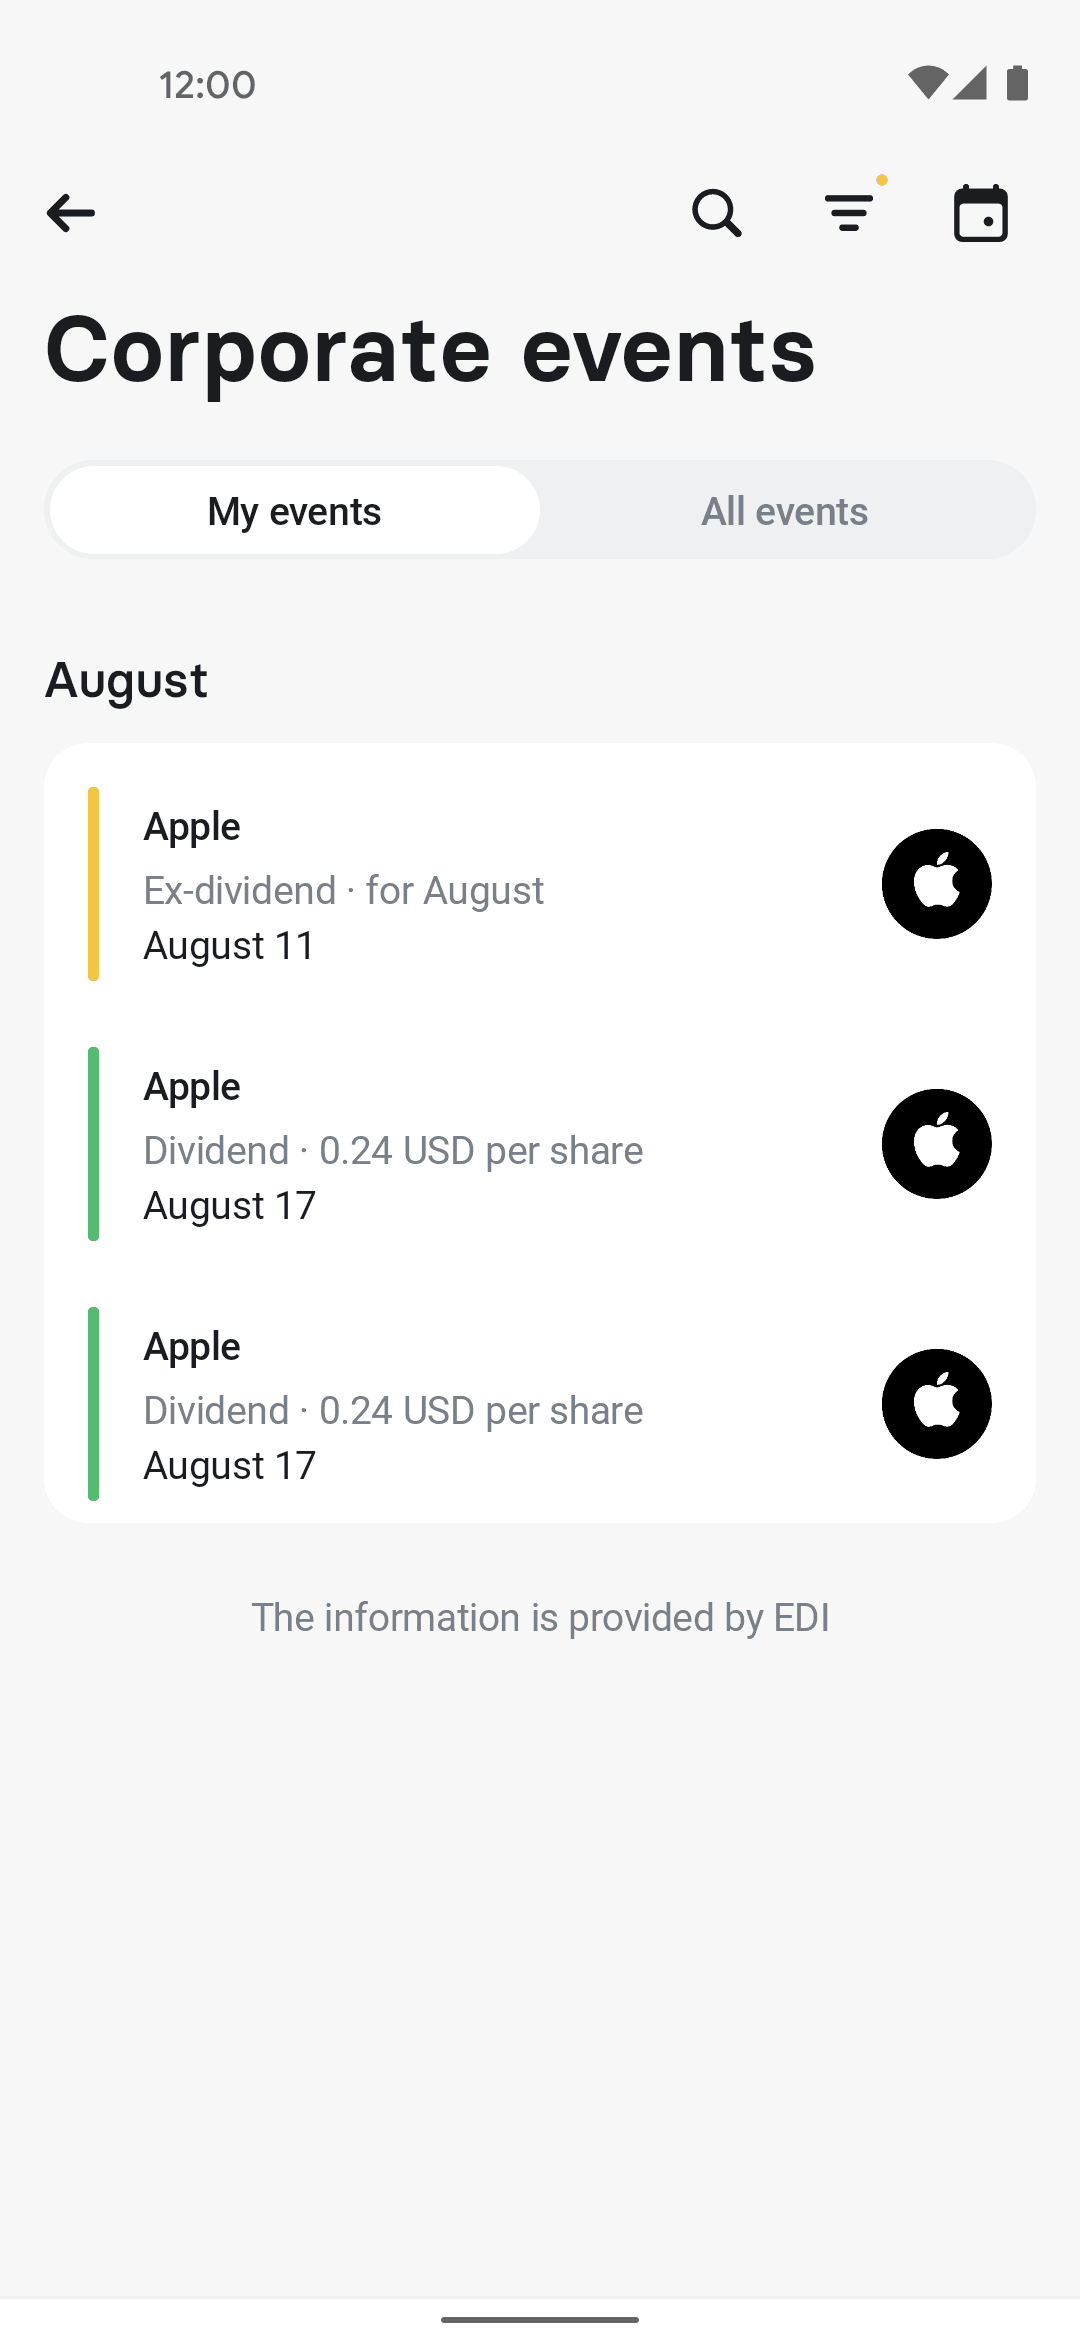This screenshot has width=1080, height=2340.
Task: Tap Apple logo on last Dividend event
Action: coord(937,1404)
